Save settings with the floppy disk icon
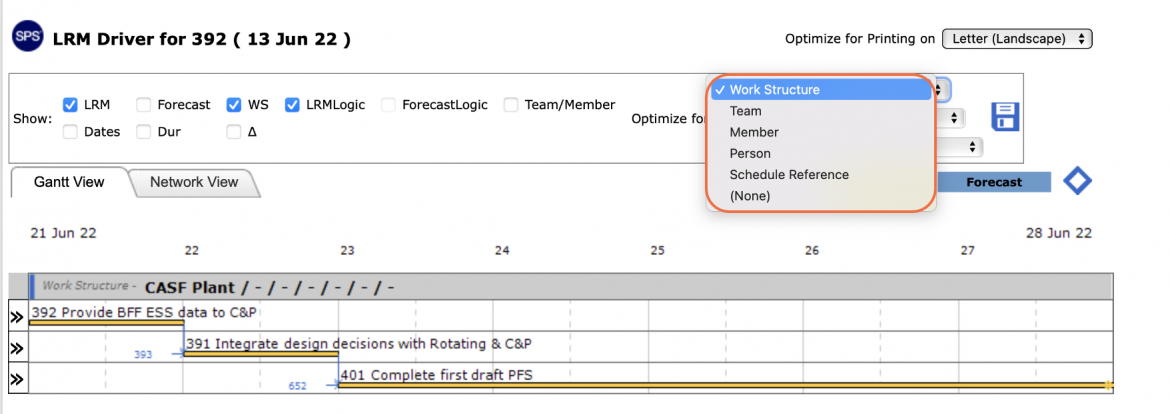1170x414 pixels. tap(1004, 118)
